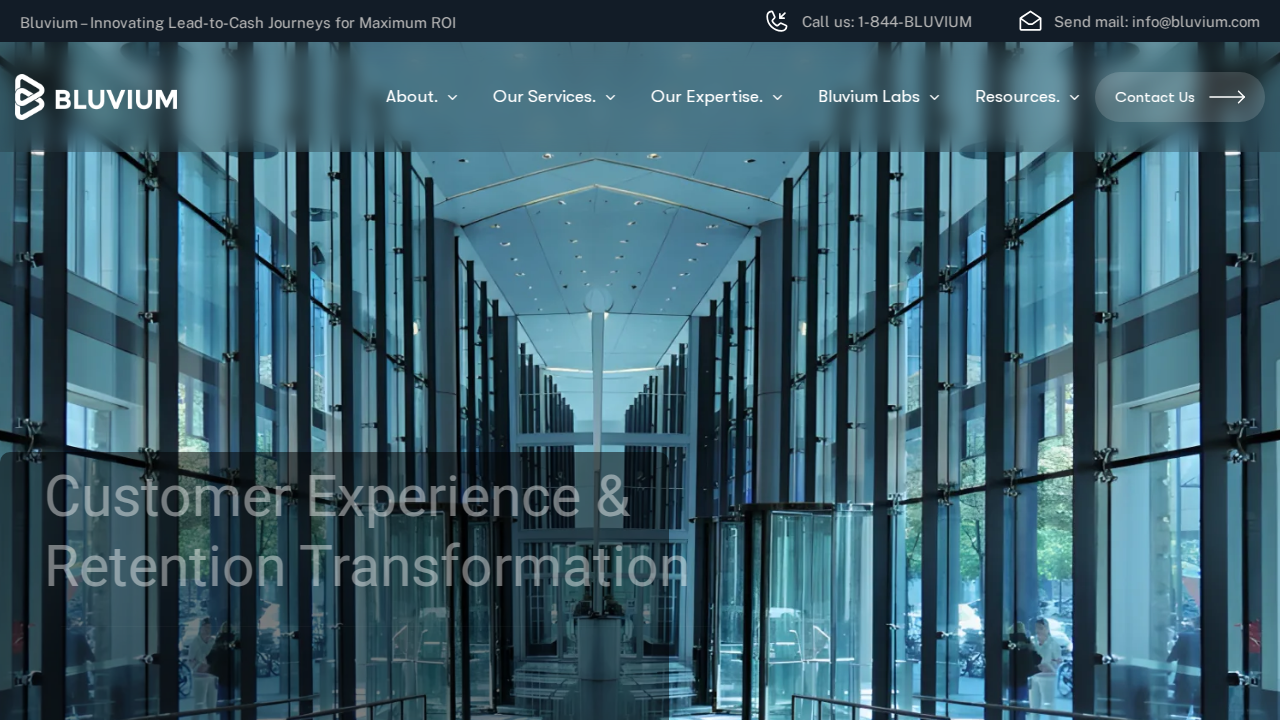Viewport: 1280px width, 720px height.
Task: Click the info@bluvium.com mail link
Action: (1157, 22)
